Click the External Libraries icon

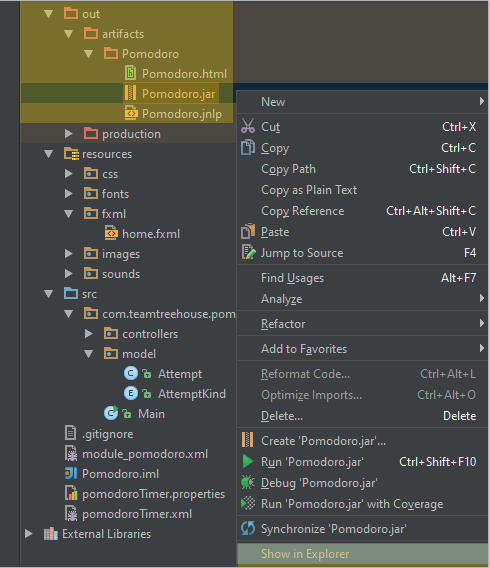[x=51, y=534]
